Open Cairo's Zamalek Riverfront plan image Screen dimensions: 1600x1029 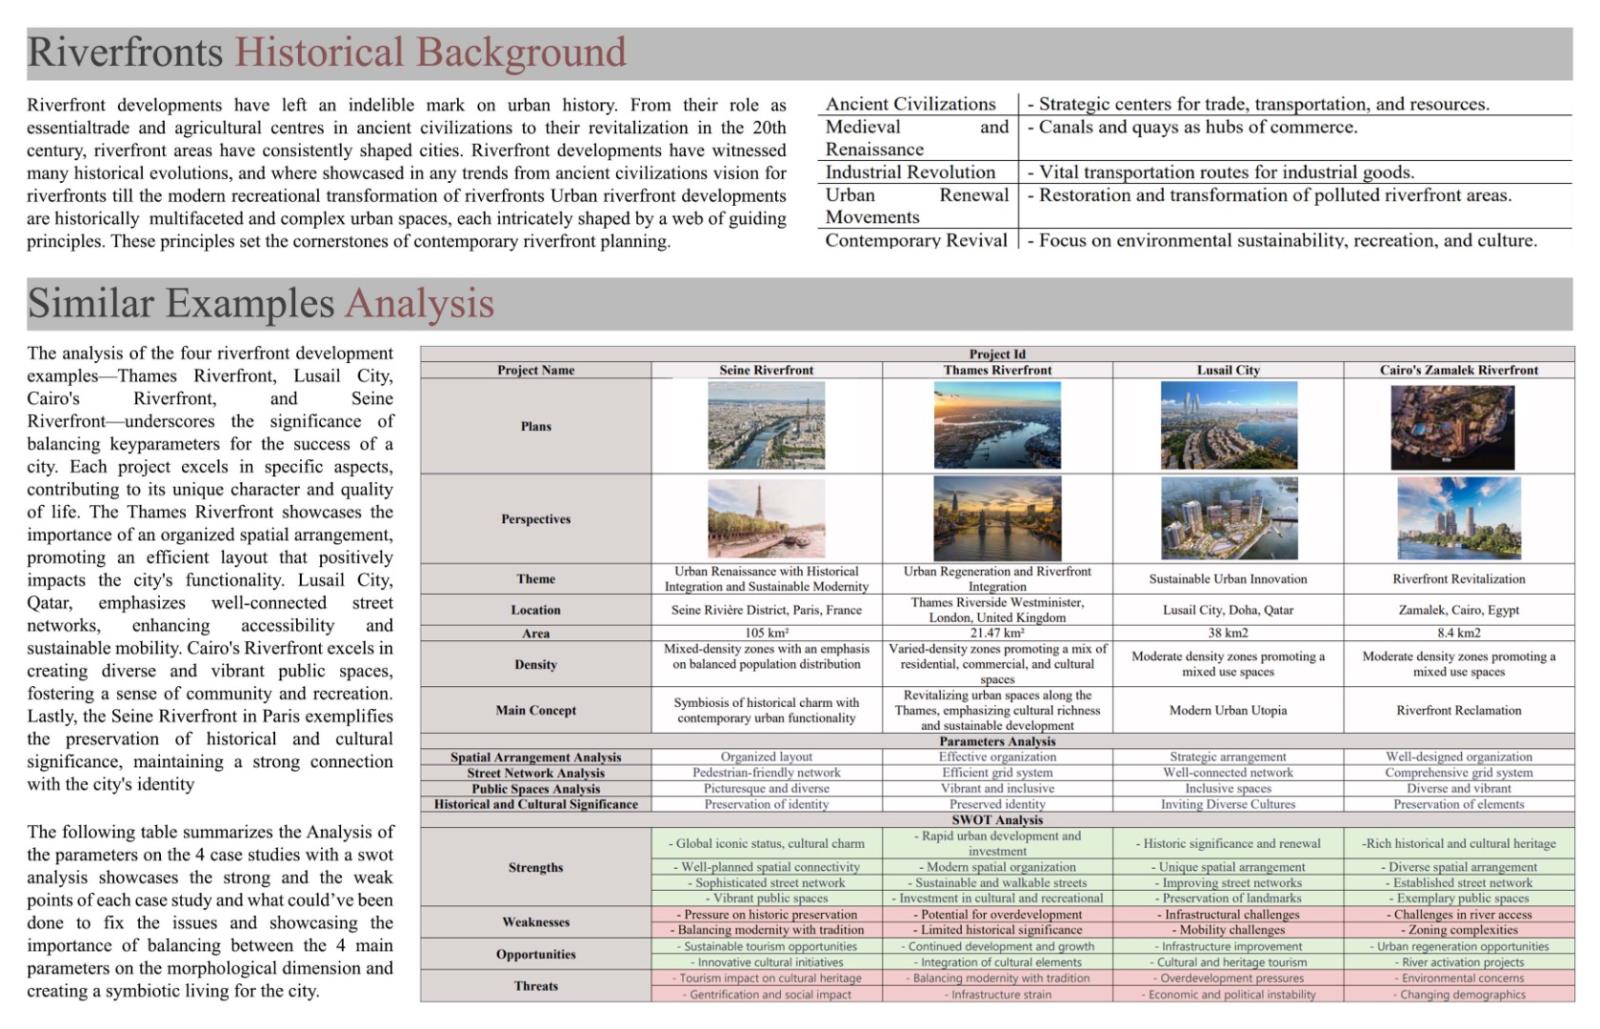tap(1452, 428)
